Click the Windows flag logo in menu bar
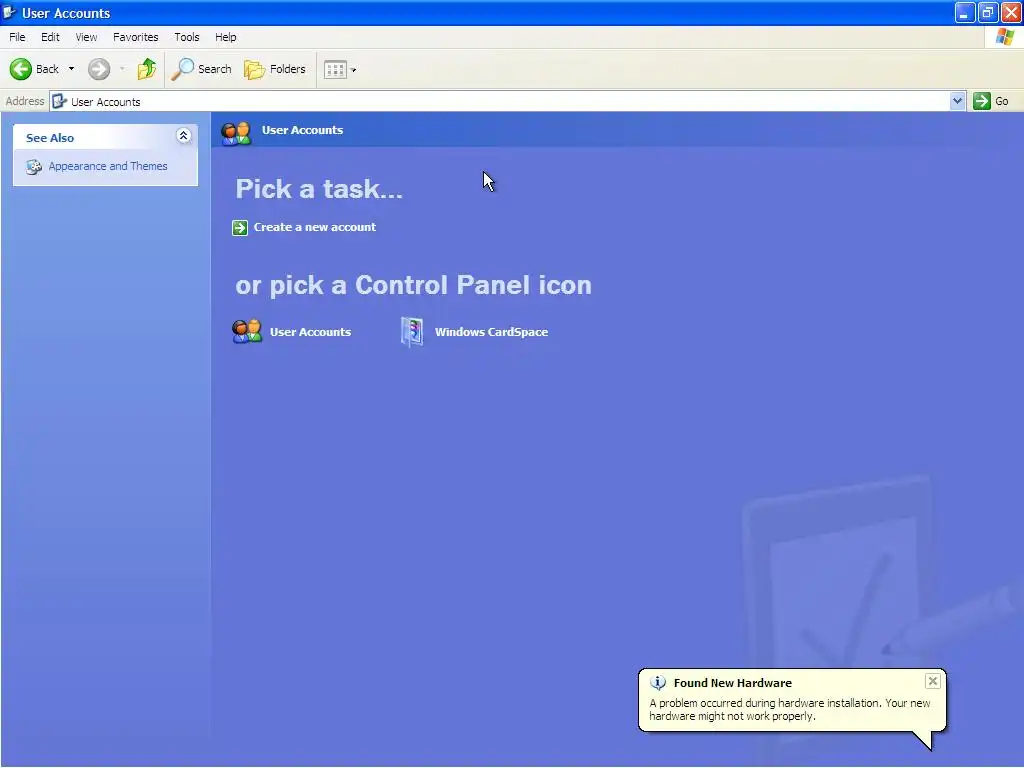 click(x=1004, y=37)
